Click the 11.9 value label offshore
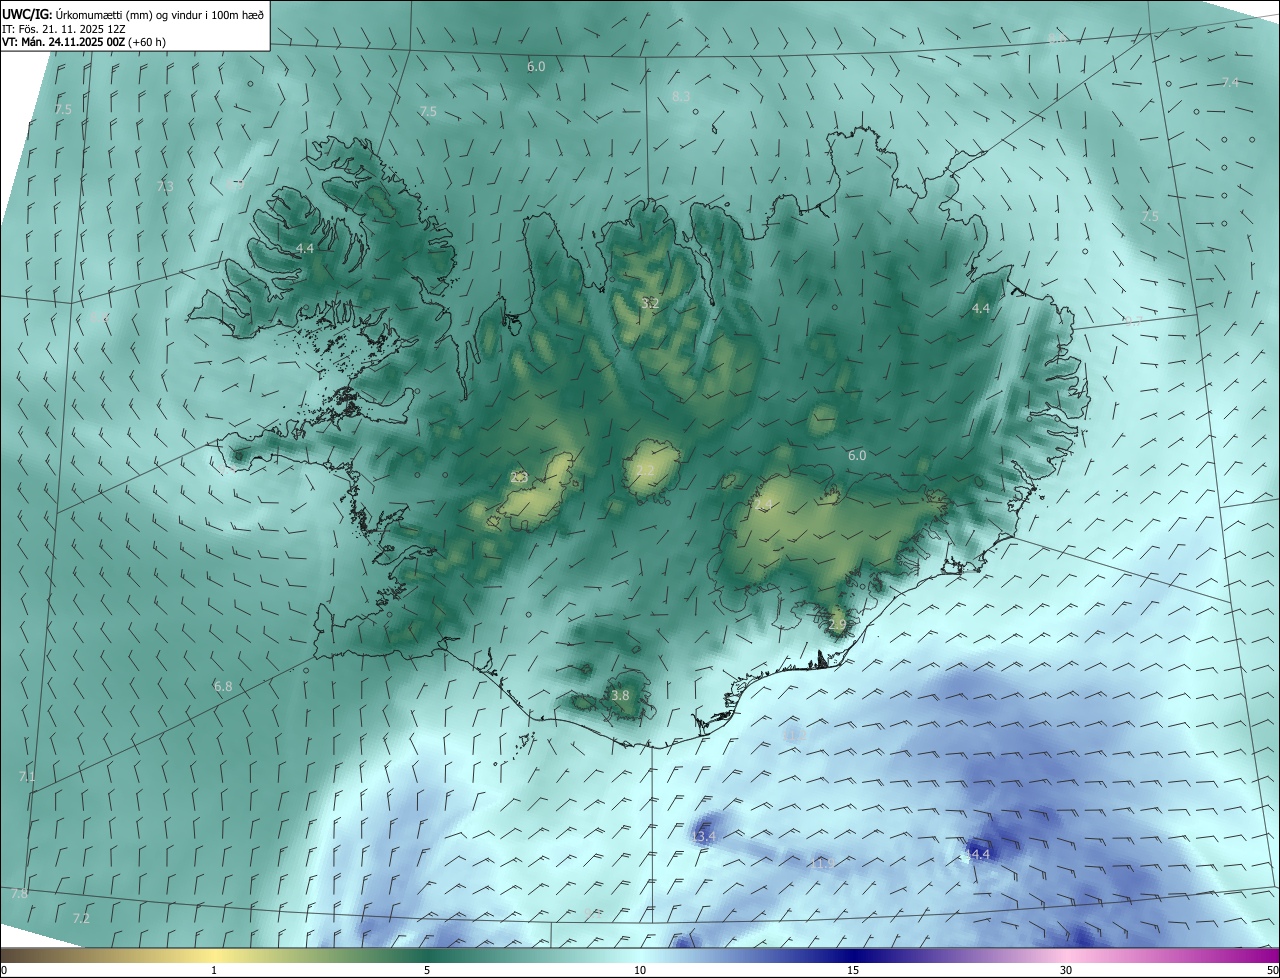The height and width of the screenshot is (978, 1280). [x=821, y=862]
